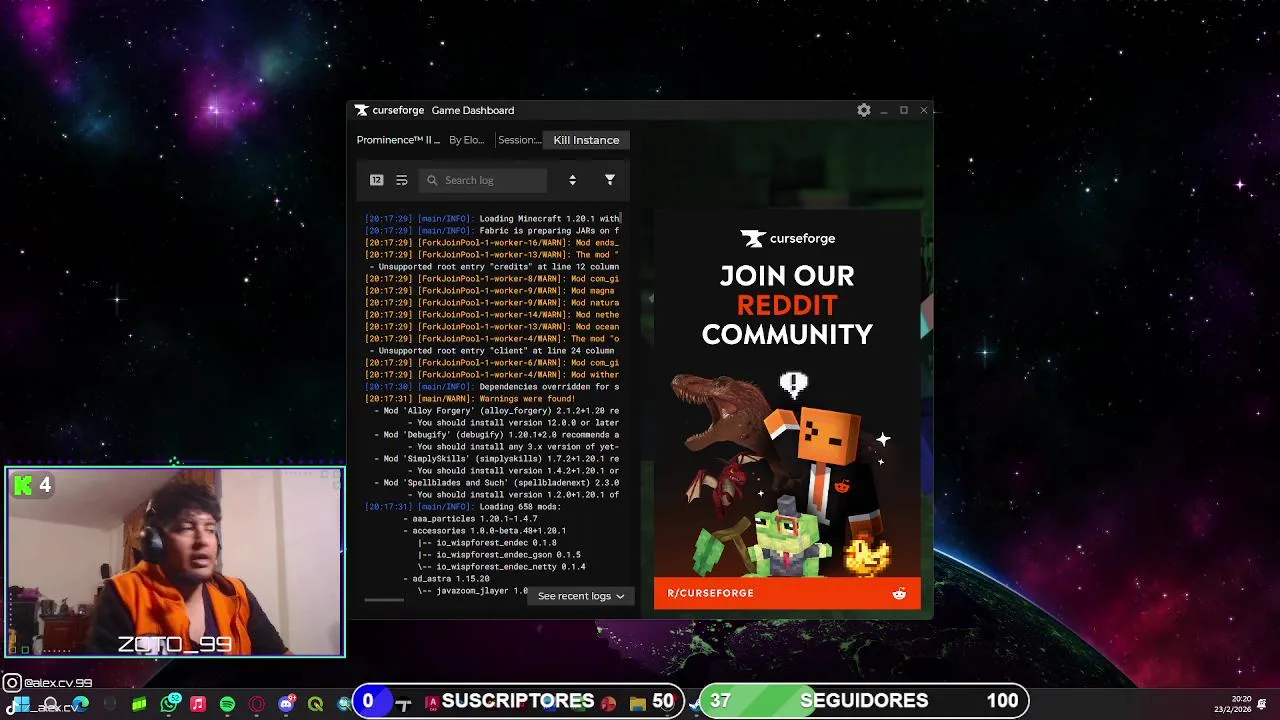Click the 'By Elo...' author label
The height and width of the screenshot is (720, 1280).
(466, 140)
